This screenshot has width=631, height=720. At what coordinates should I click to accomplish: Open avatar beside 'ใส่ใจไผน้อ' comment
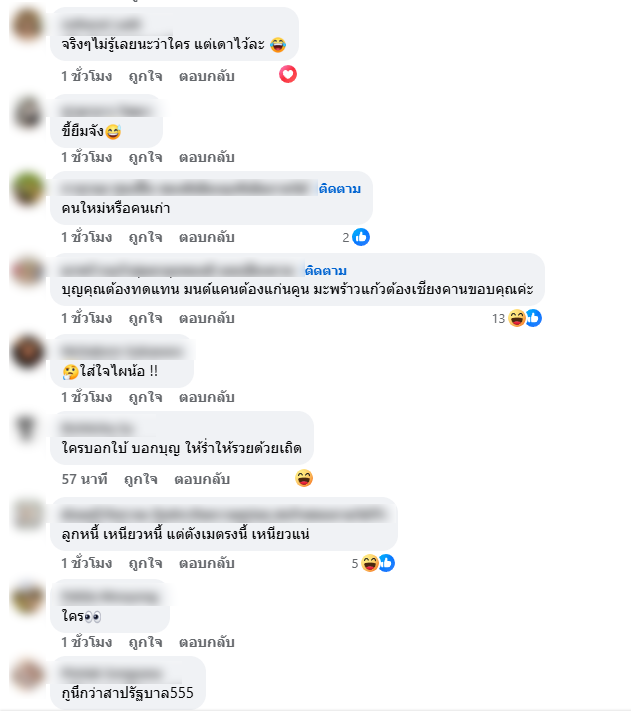28,352
